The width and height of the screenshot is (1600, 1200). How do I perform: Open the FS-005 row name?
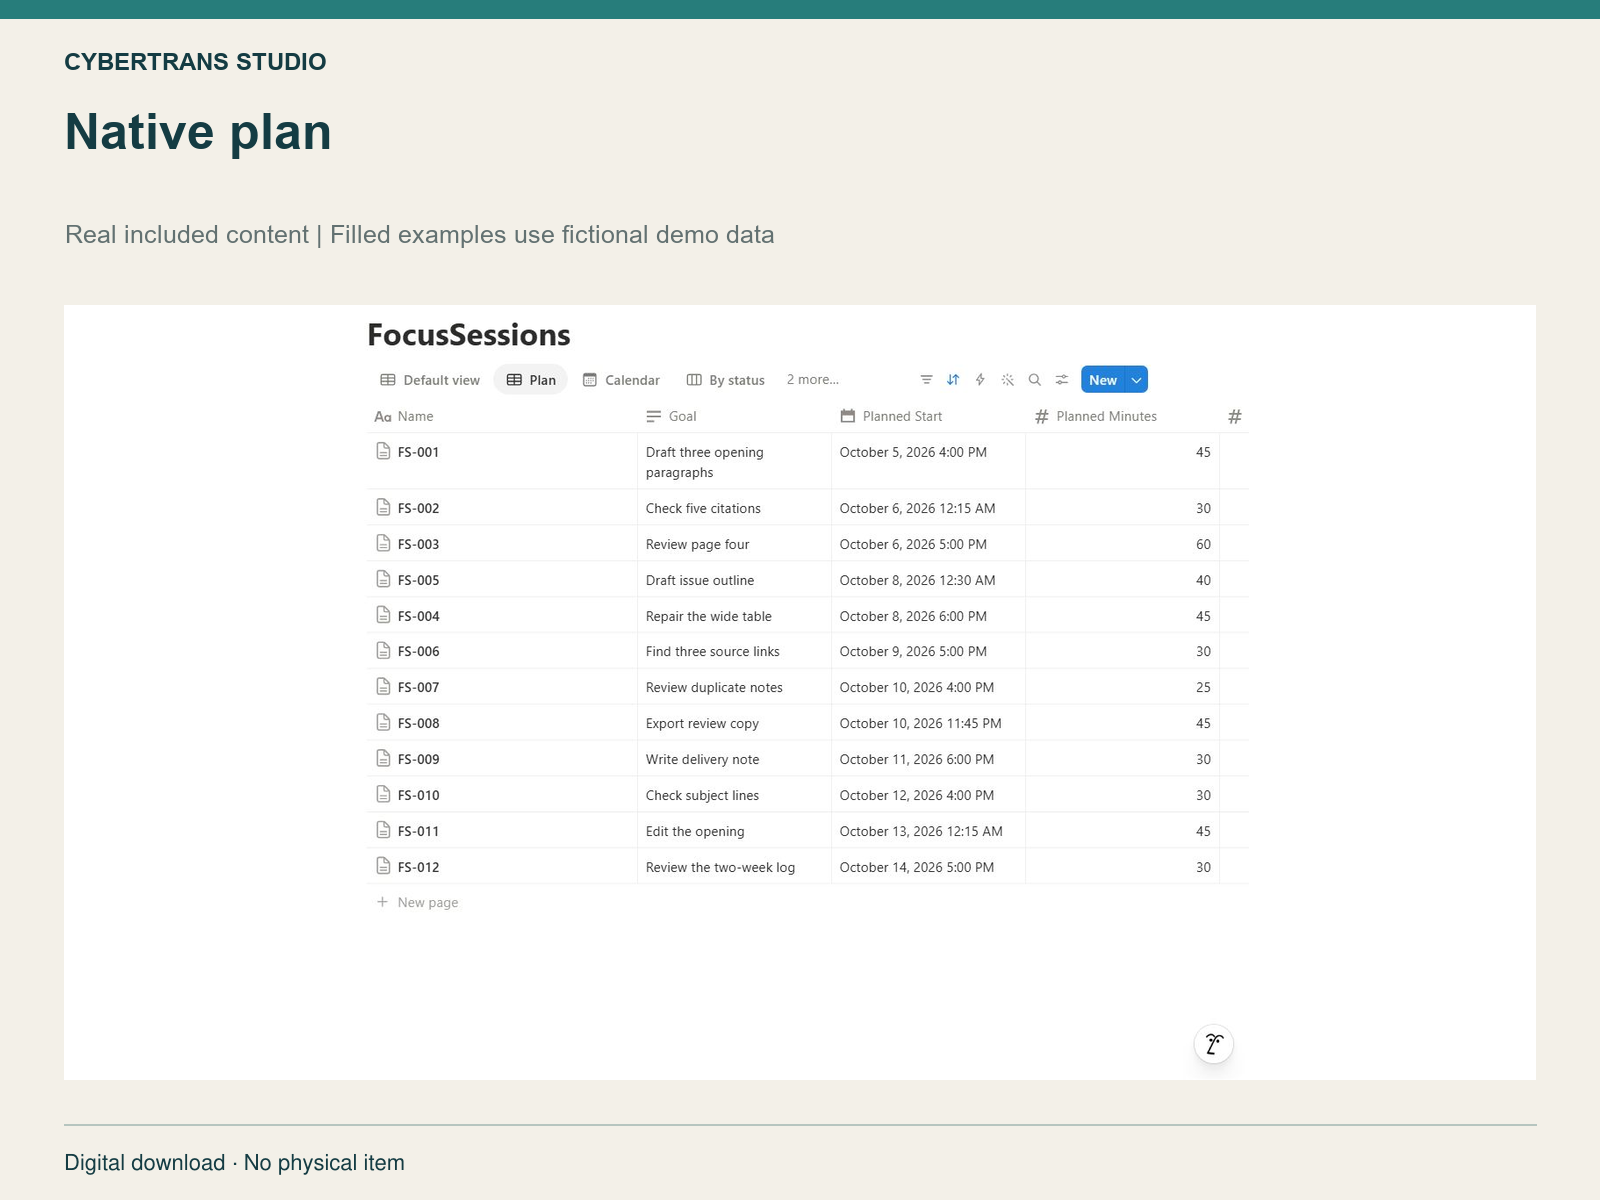click(x=418, y=580)
